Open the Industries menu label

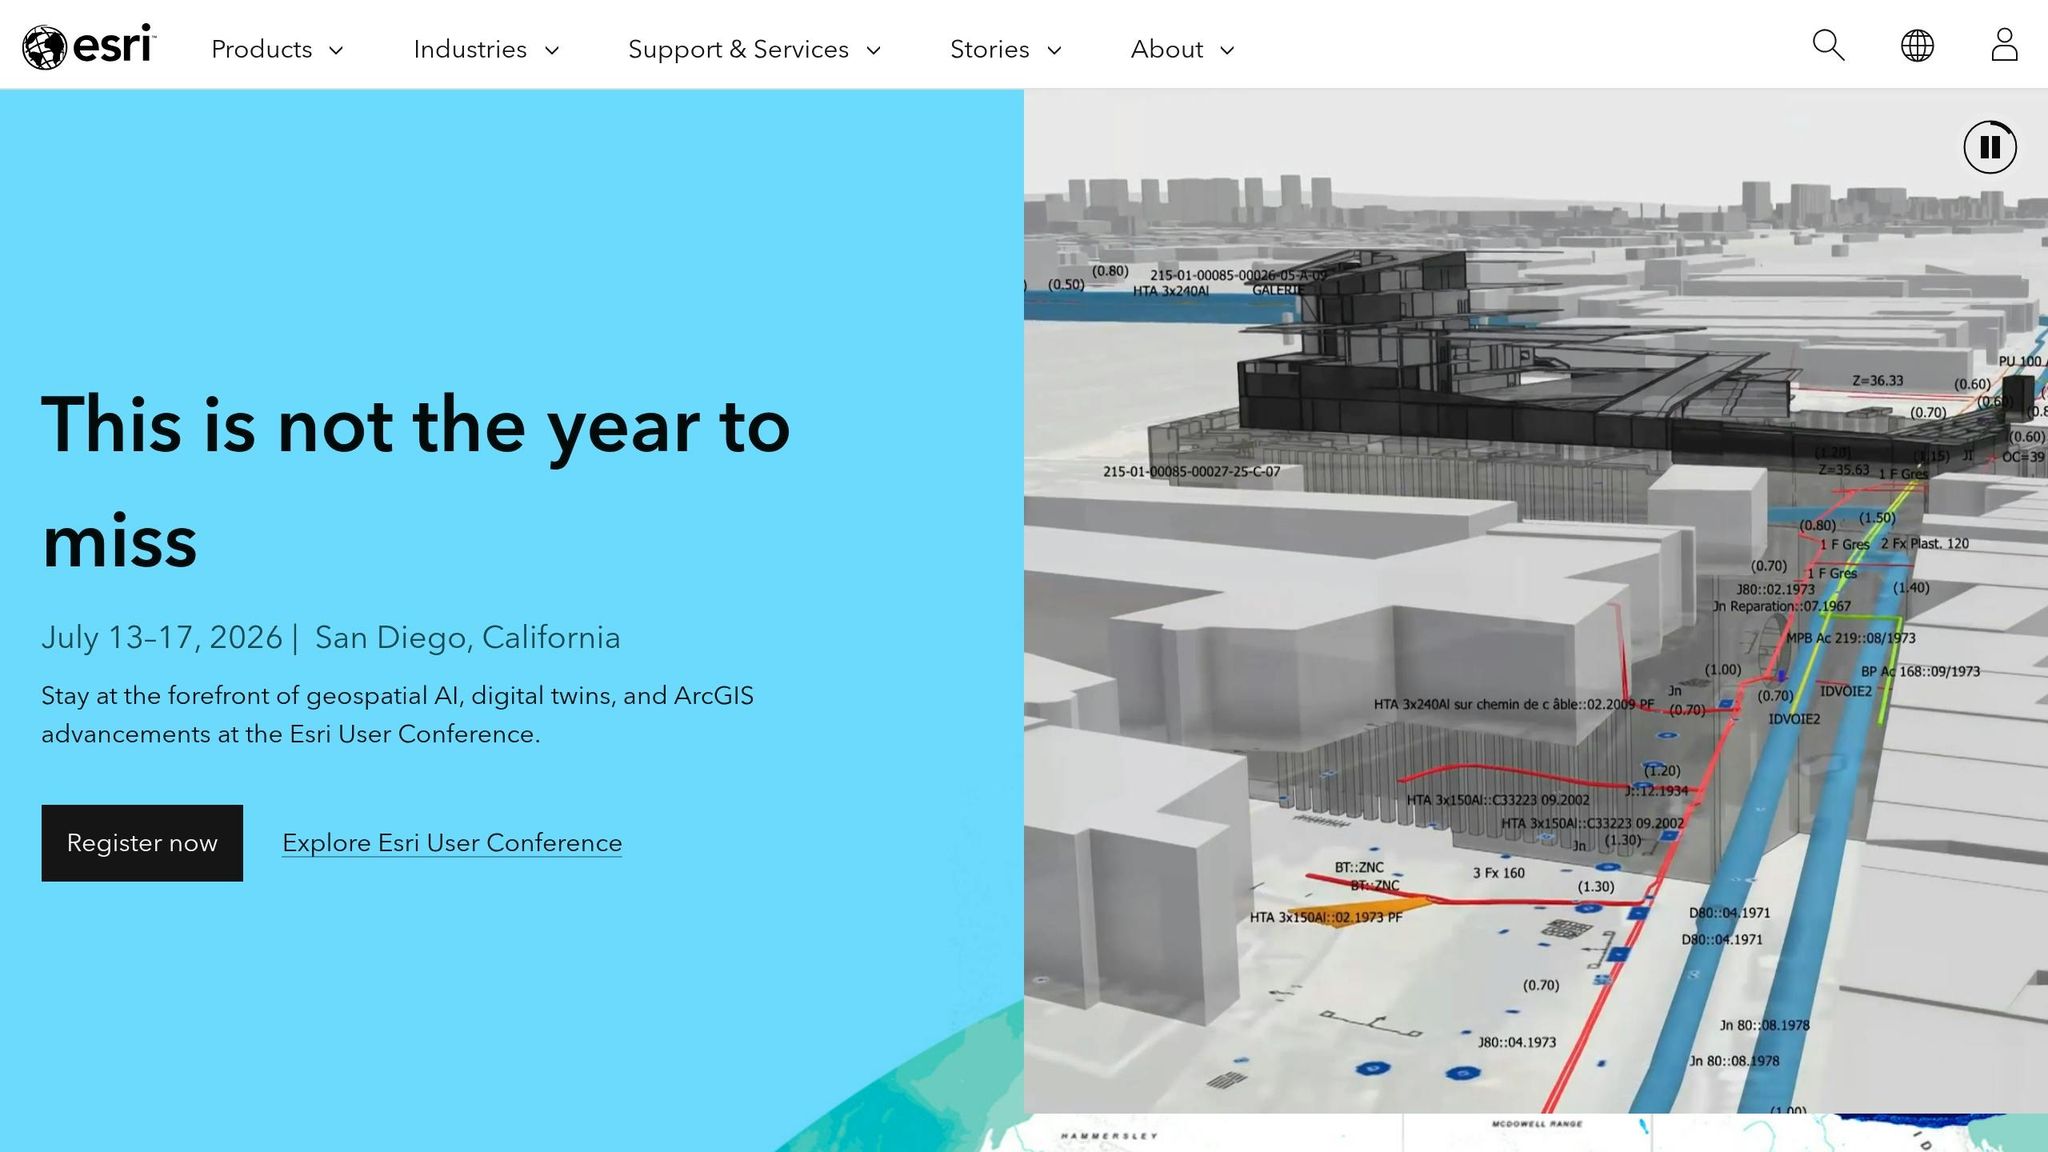(x=470, y=49)
